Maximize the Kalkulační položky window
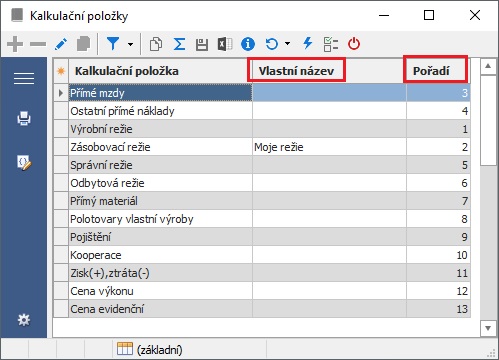This screenshot has height=360, width=499. pyautogui.click(x=429, y=15)
